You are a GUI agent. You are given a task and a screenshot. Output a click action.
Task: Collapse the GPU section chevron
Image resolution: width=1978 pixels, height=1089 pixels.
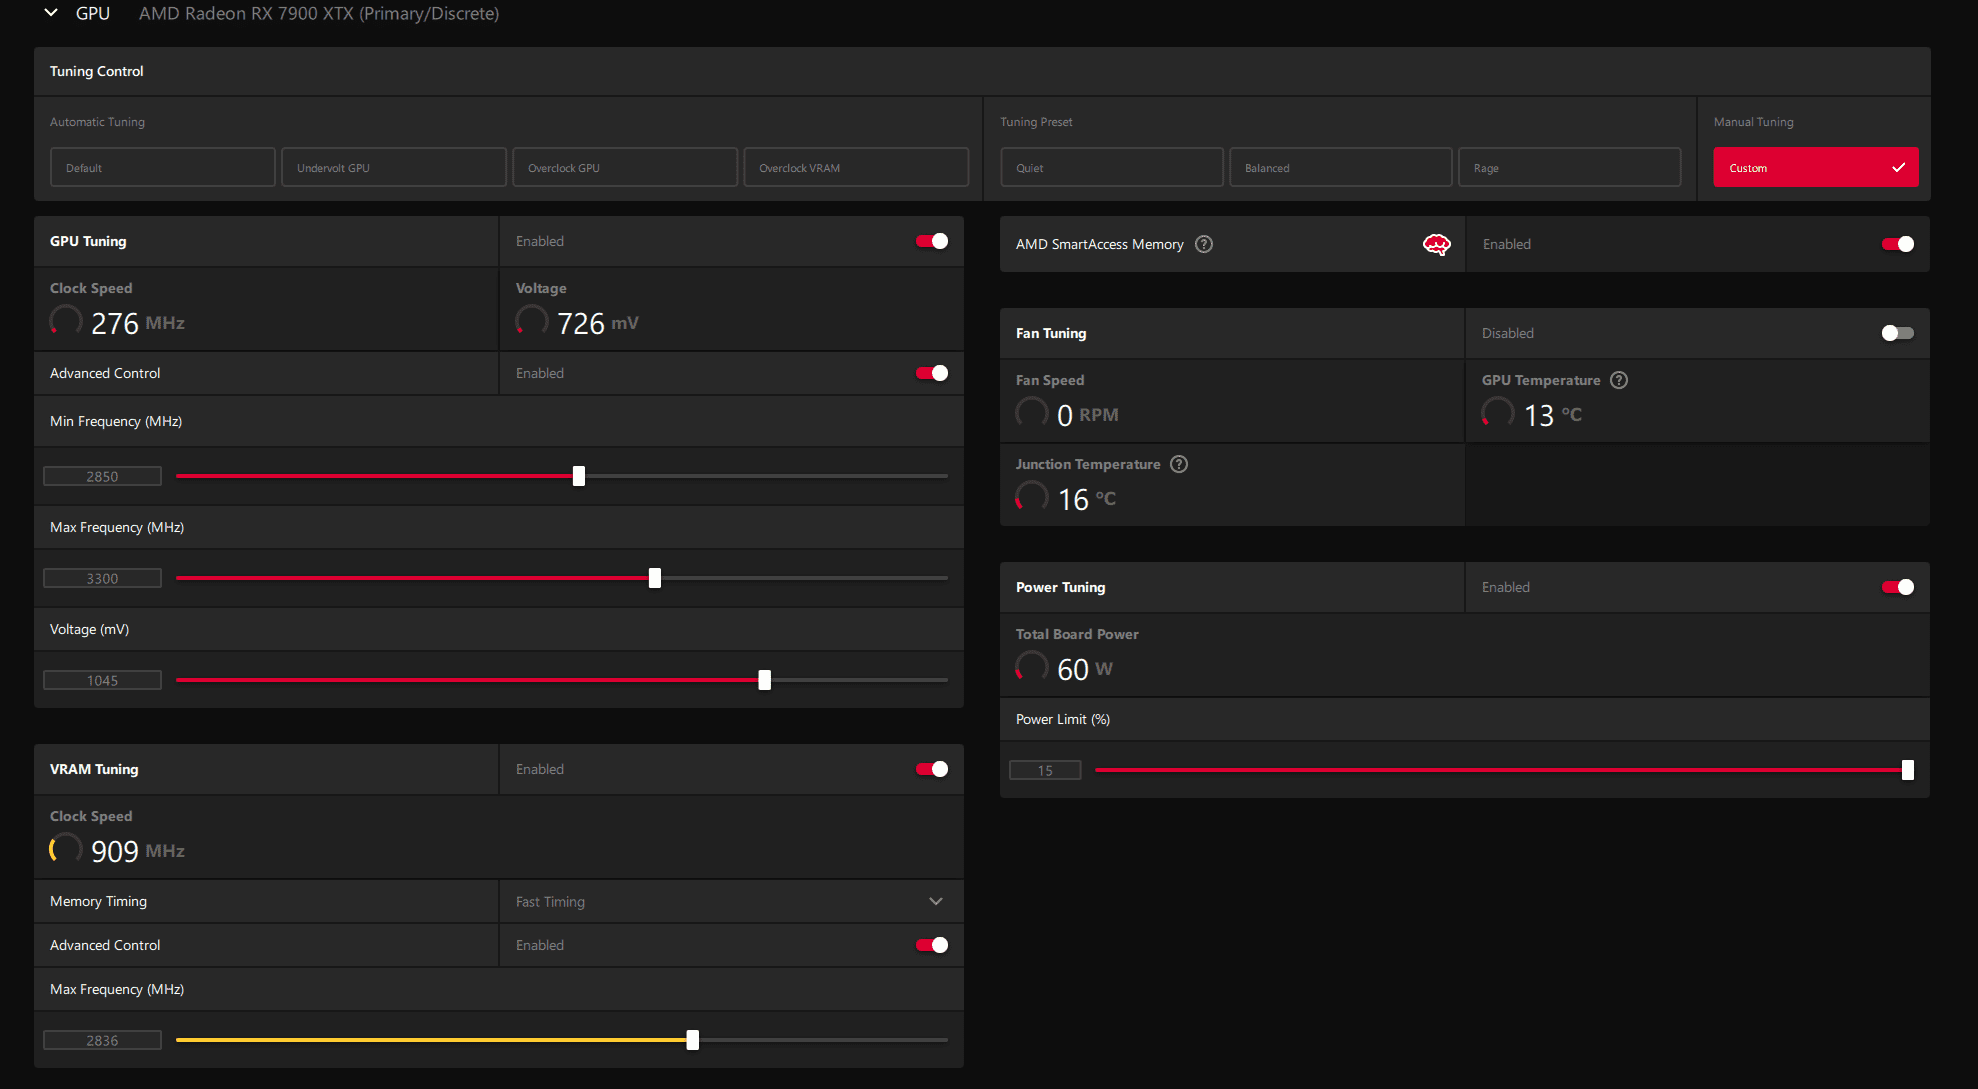click(x=51, y=13)
